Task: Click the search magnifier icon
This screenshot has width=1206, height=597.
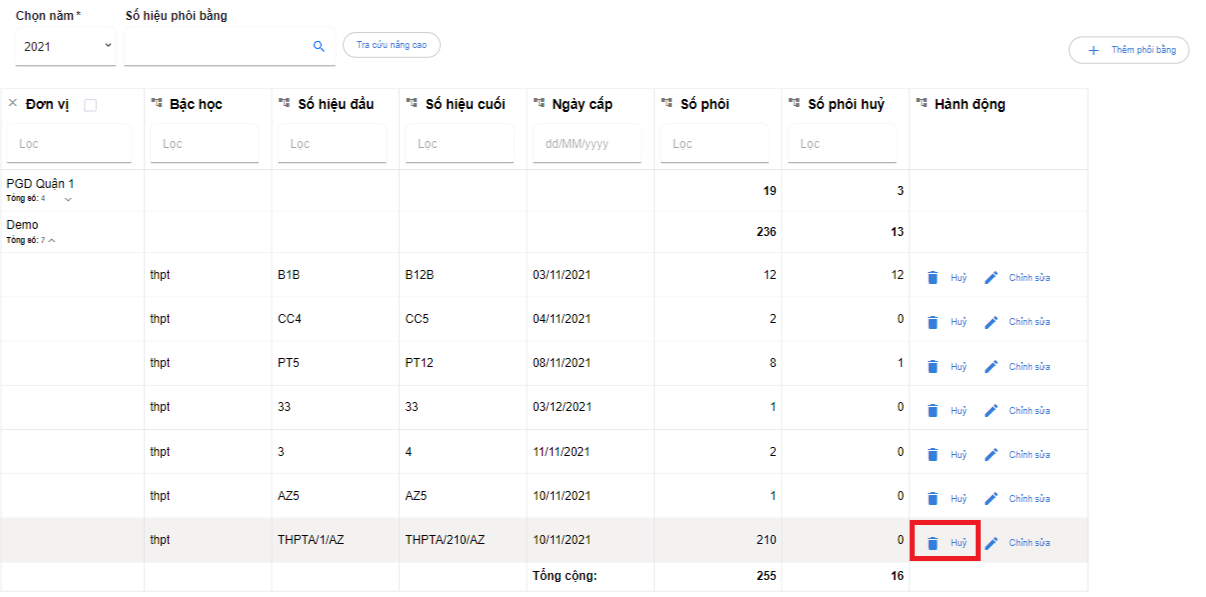Action: (x=319, y=46)
